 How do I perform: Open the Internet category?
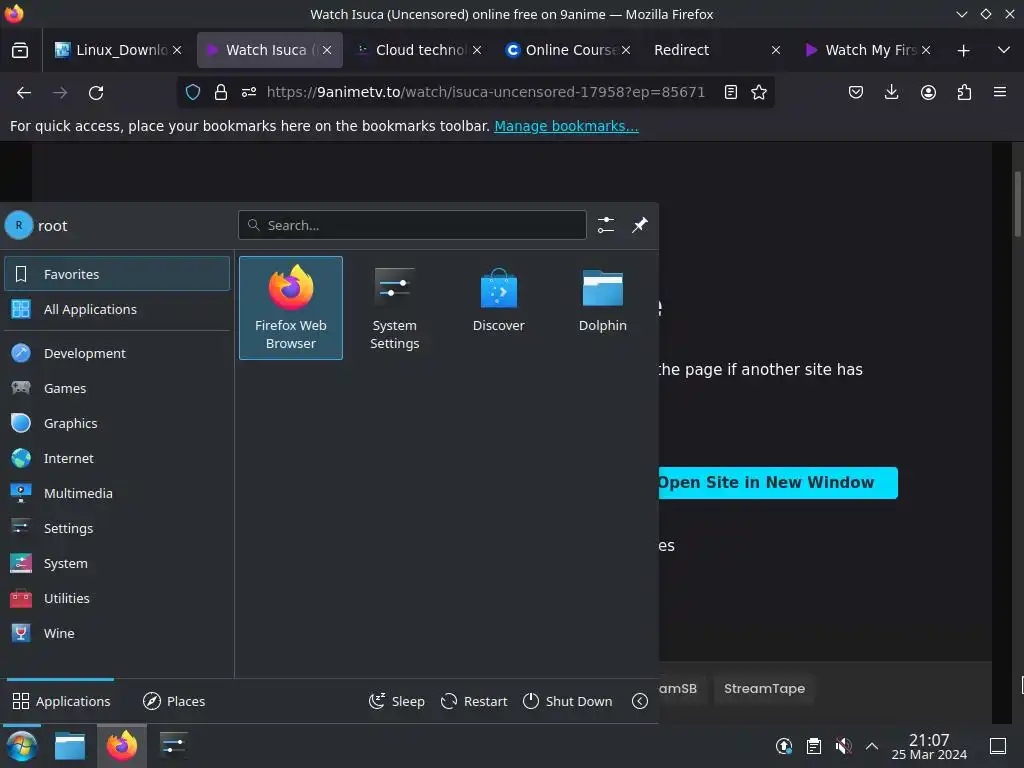[117, 458]
